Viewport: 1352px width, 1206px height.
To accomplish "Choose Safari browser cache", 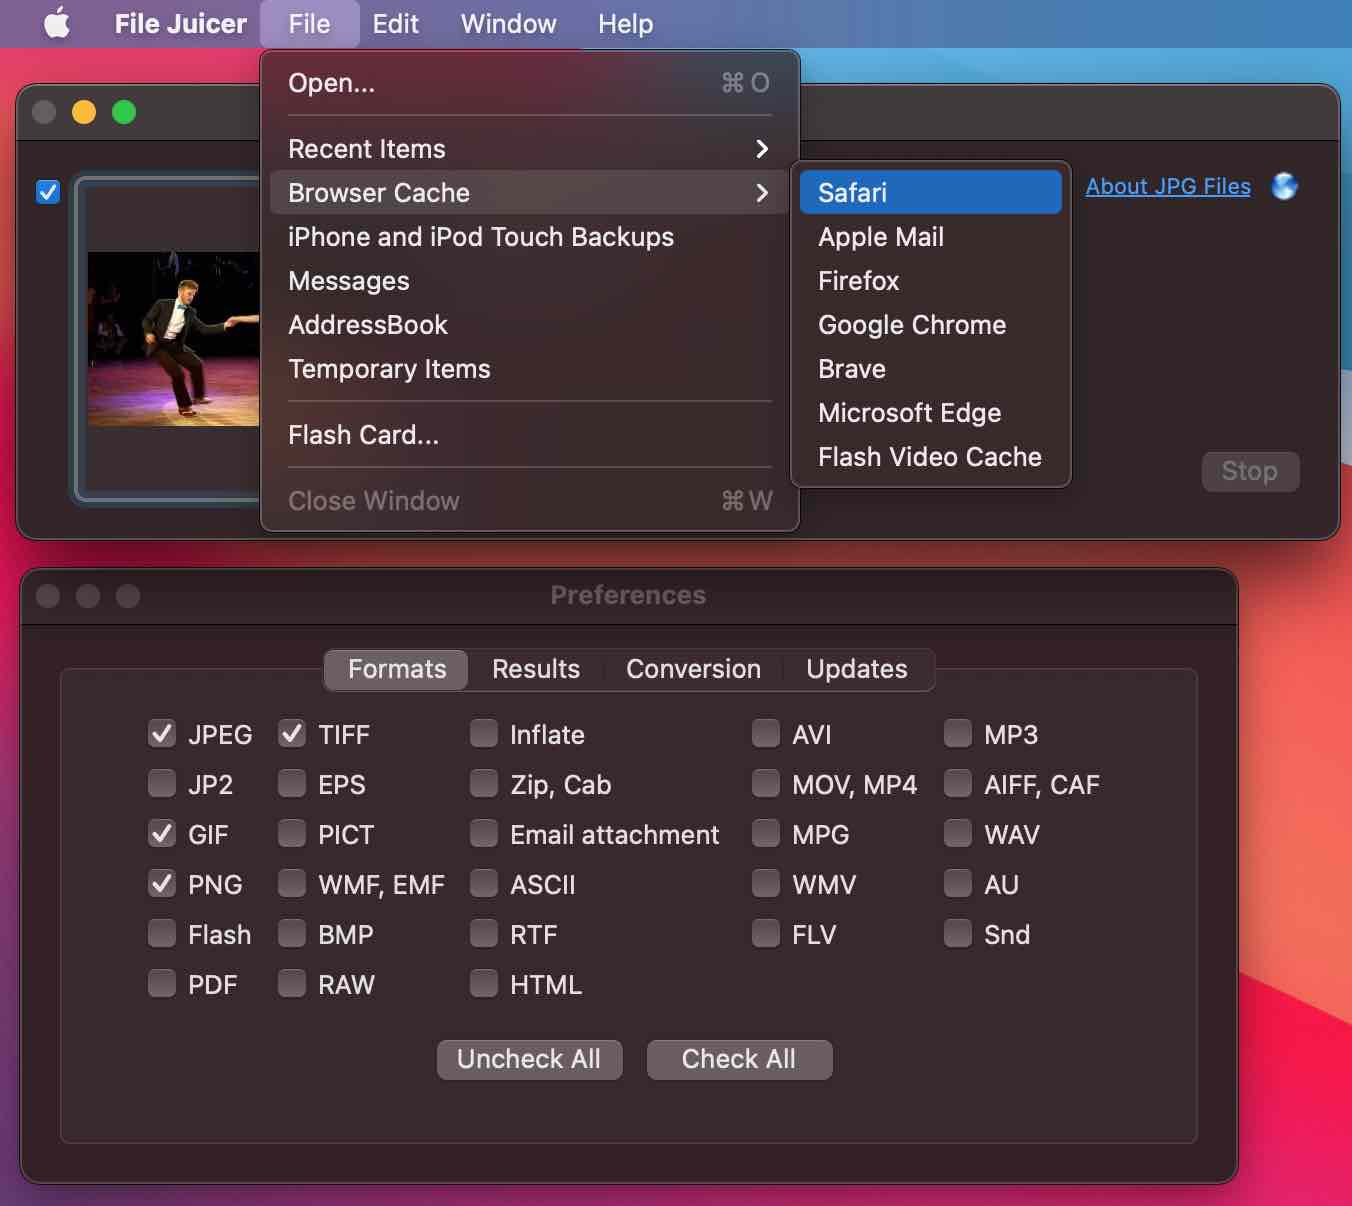I will [930, 192].
